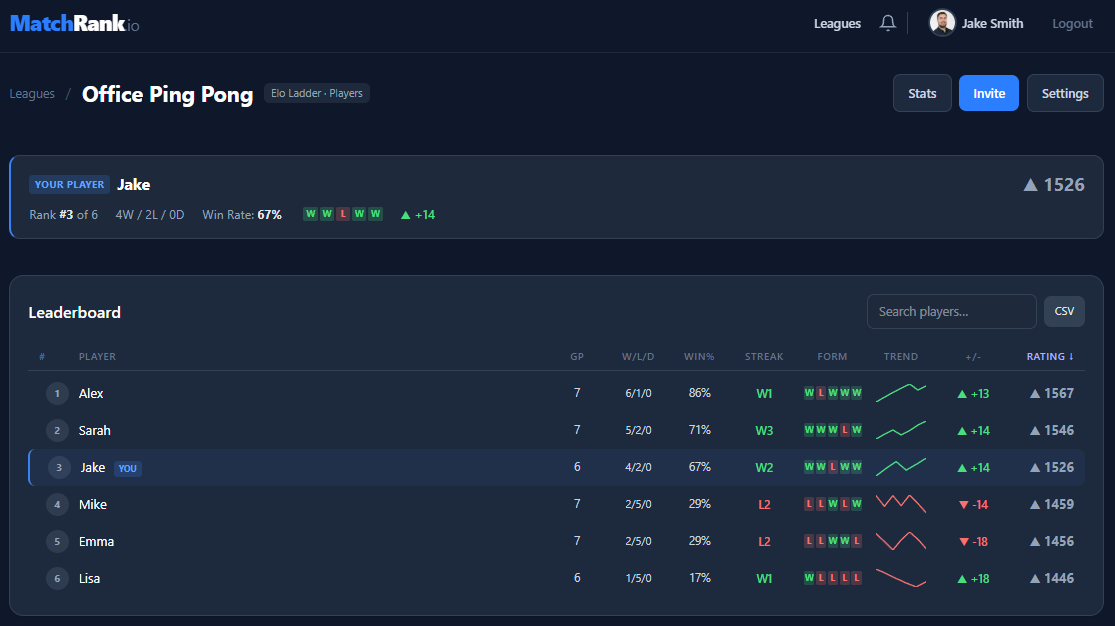Click Sarah's green trend sparkline
Image resolution: width=1115 pixels, height=626 pixels.
pyautogui.click(x=900, y=429)
